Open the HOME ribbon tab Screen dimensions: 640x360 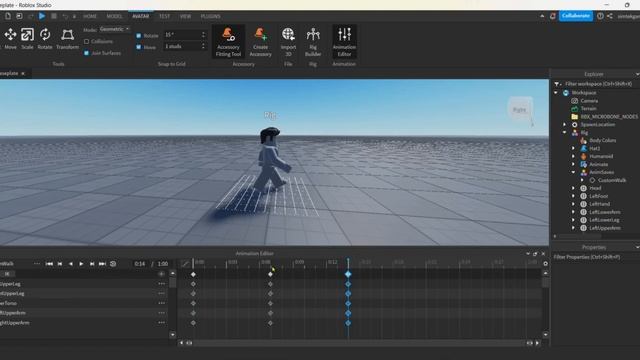tap(90, 16)
